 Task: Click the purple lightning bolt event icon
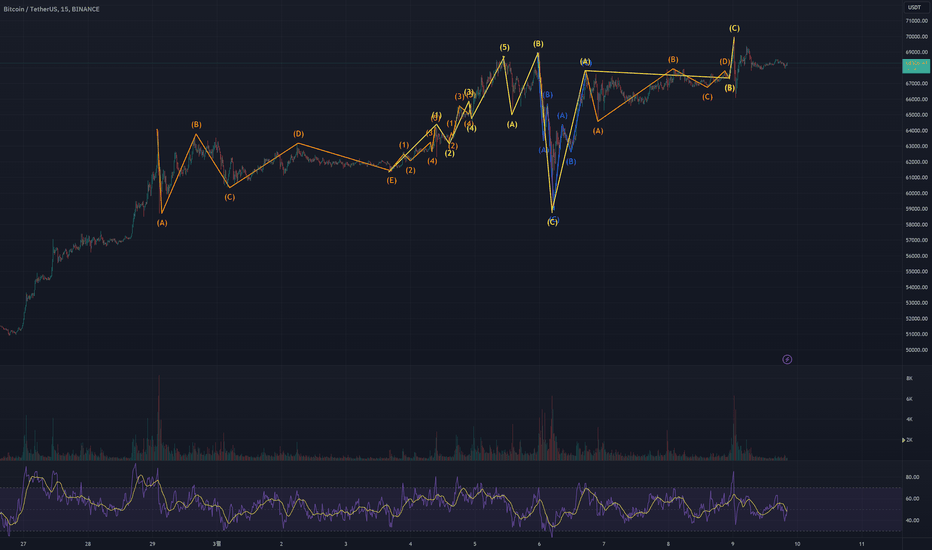click(x=787, y=359)
